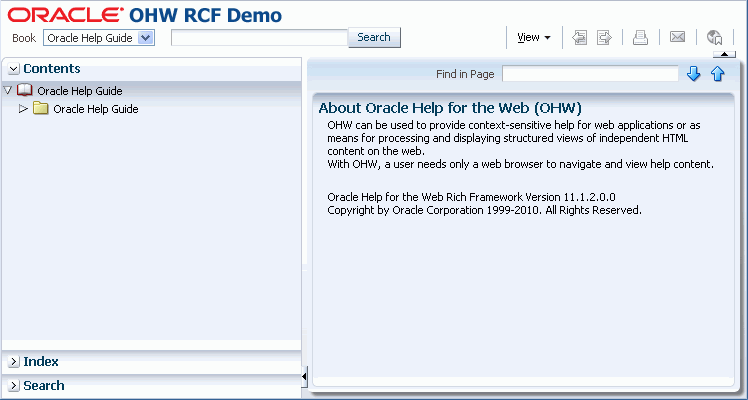Collapse the Oracle Help Guide book node

tap(8, 90)
